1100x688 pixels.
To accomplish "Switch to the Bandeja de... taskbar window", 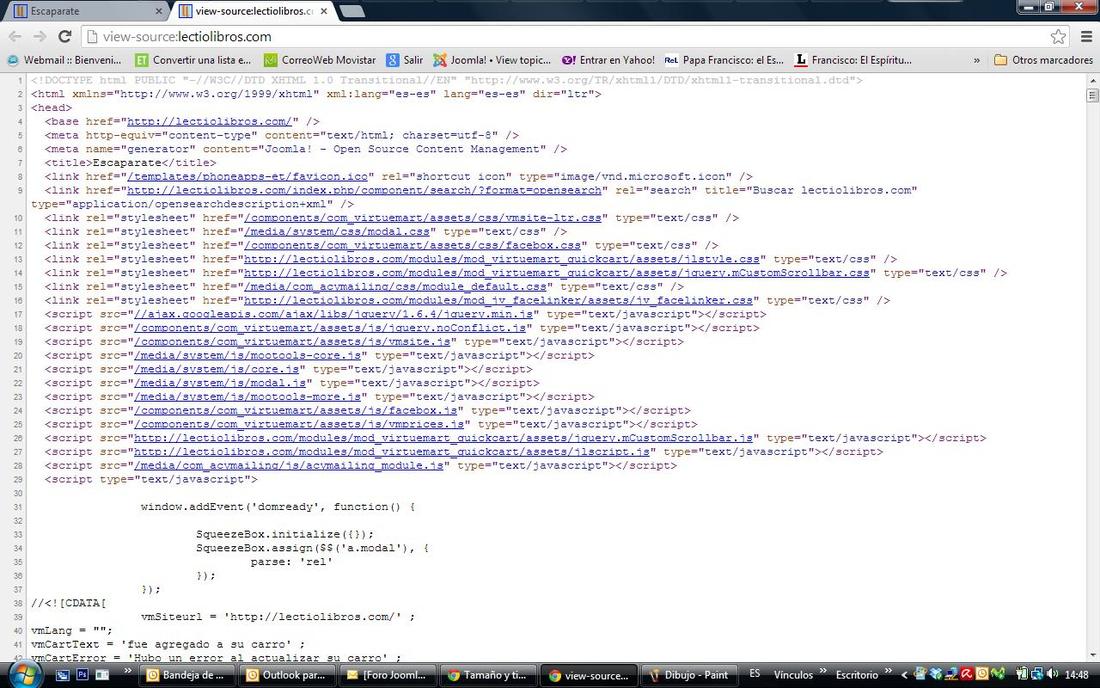I will (x=187, y=675).
